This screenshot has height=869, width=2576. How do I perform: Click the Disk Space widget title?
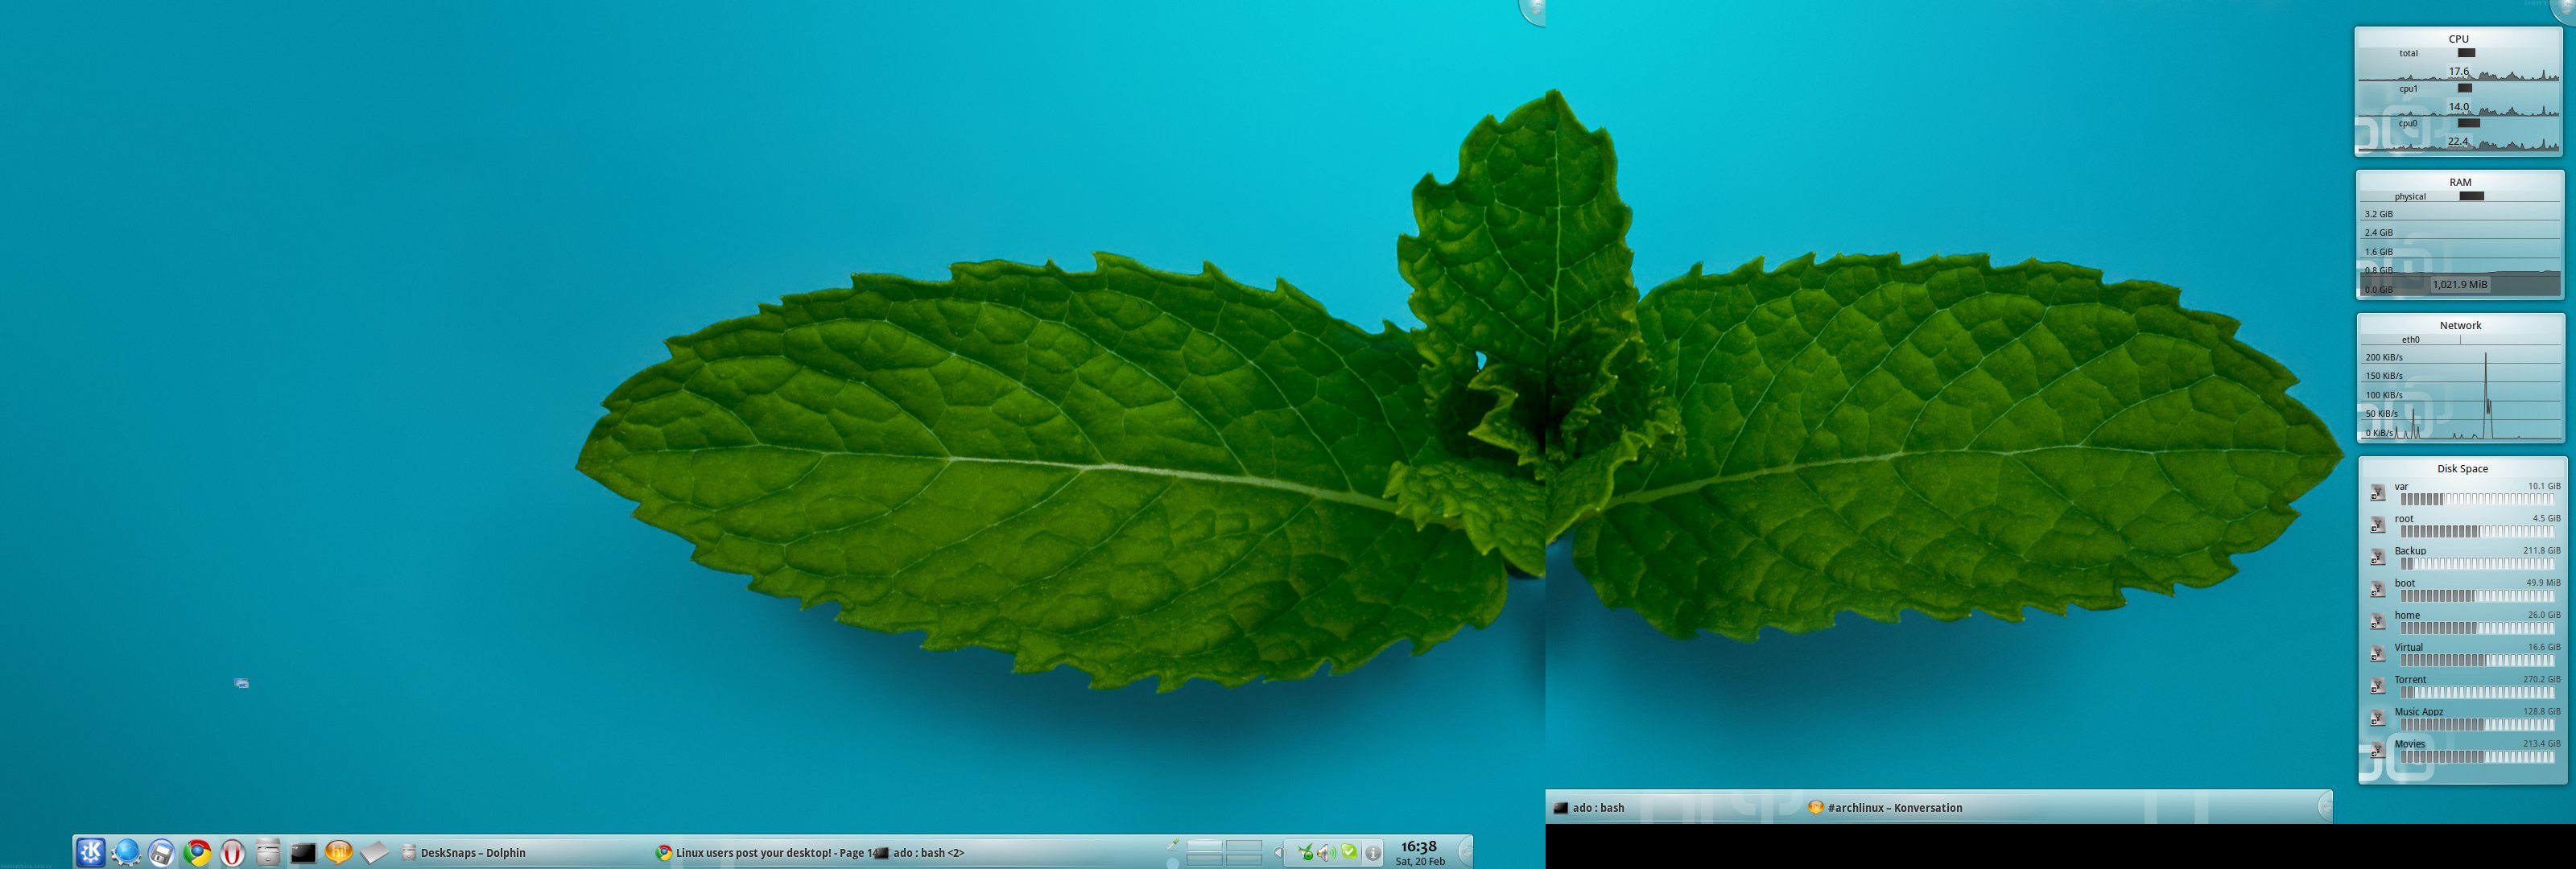(2463, 468)
